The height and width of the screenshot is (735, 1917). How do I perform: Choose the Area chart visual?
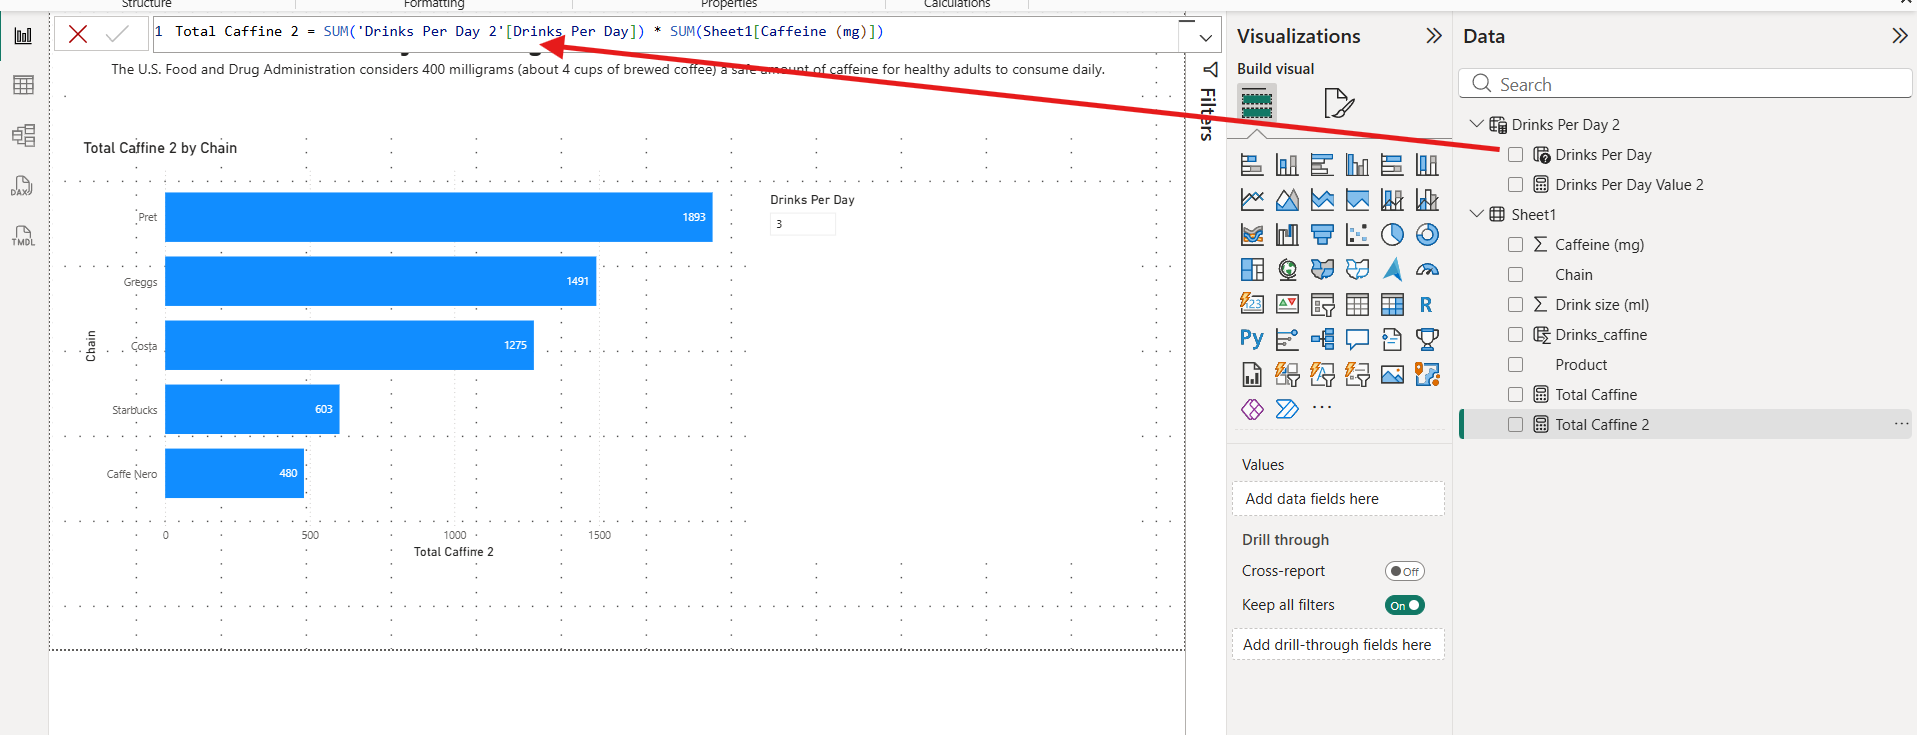(x=1287, y=200)
